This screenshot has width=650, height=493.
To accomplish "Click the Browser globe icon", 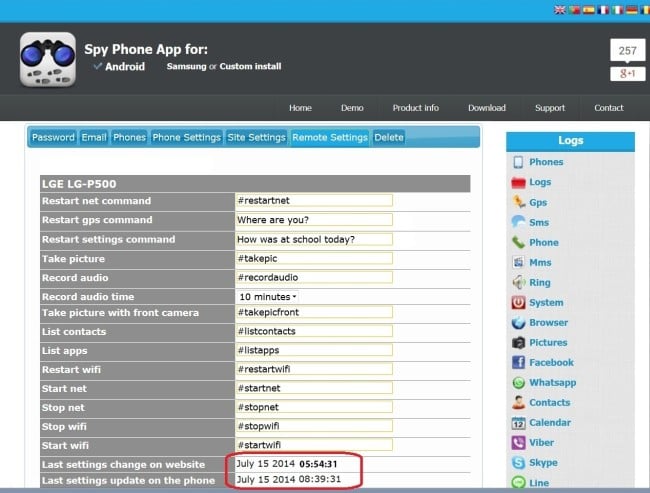I will click(x=518, y=323).
